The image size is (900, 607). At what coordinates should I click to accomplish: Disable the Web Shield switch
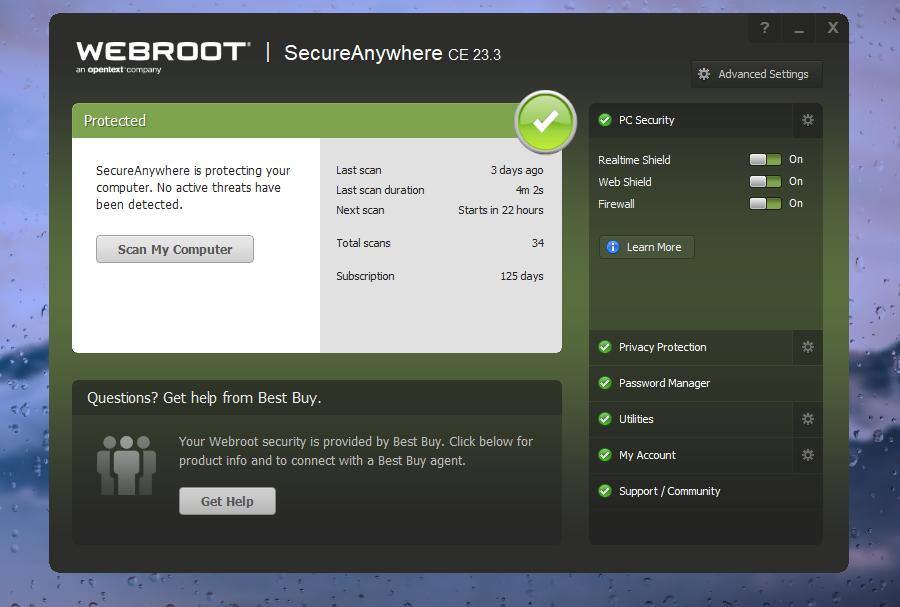765,181
